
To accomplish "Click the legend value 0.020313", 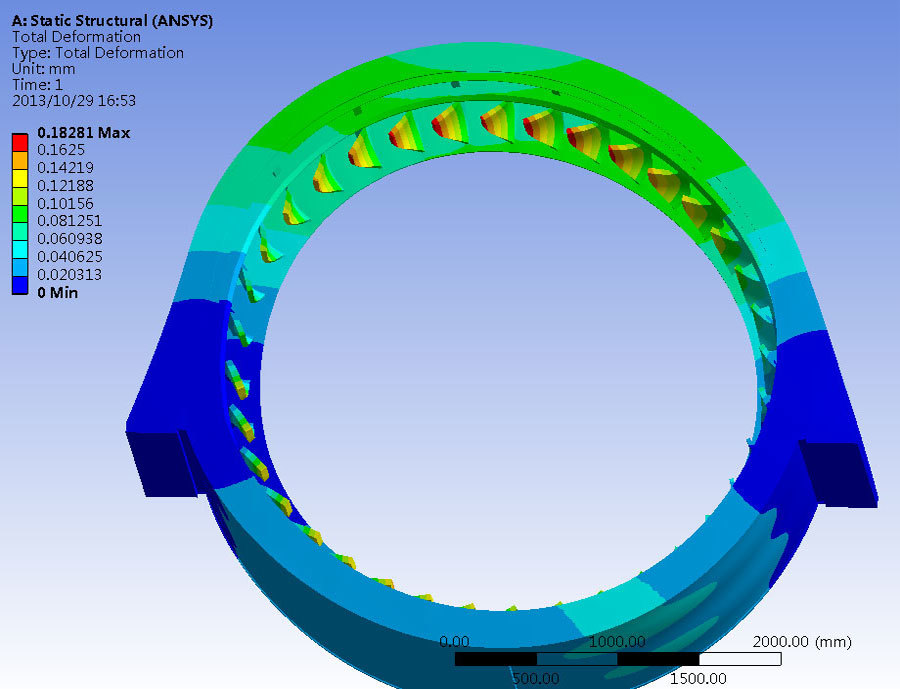I will (69, 274).
